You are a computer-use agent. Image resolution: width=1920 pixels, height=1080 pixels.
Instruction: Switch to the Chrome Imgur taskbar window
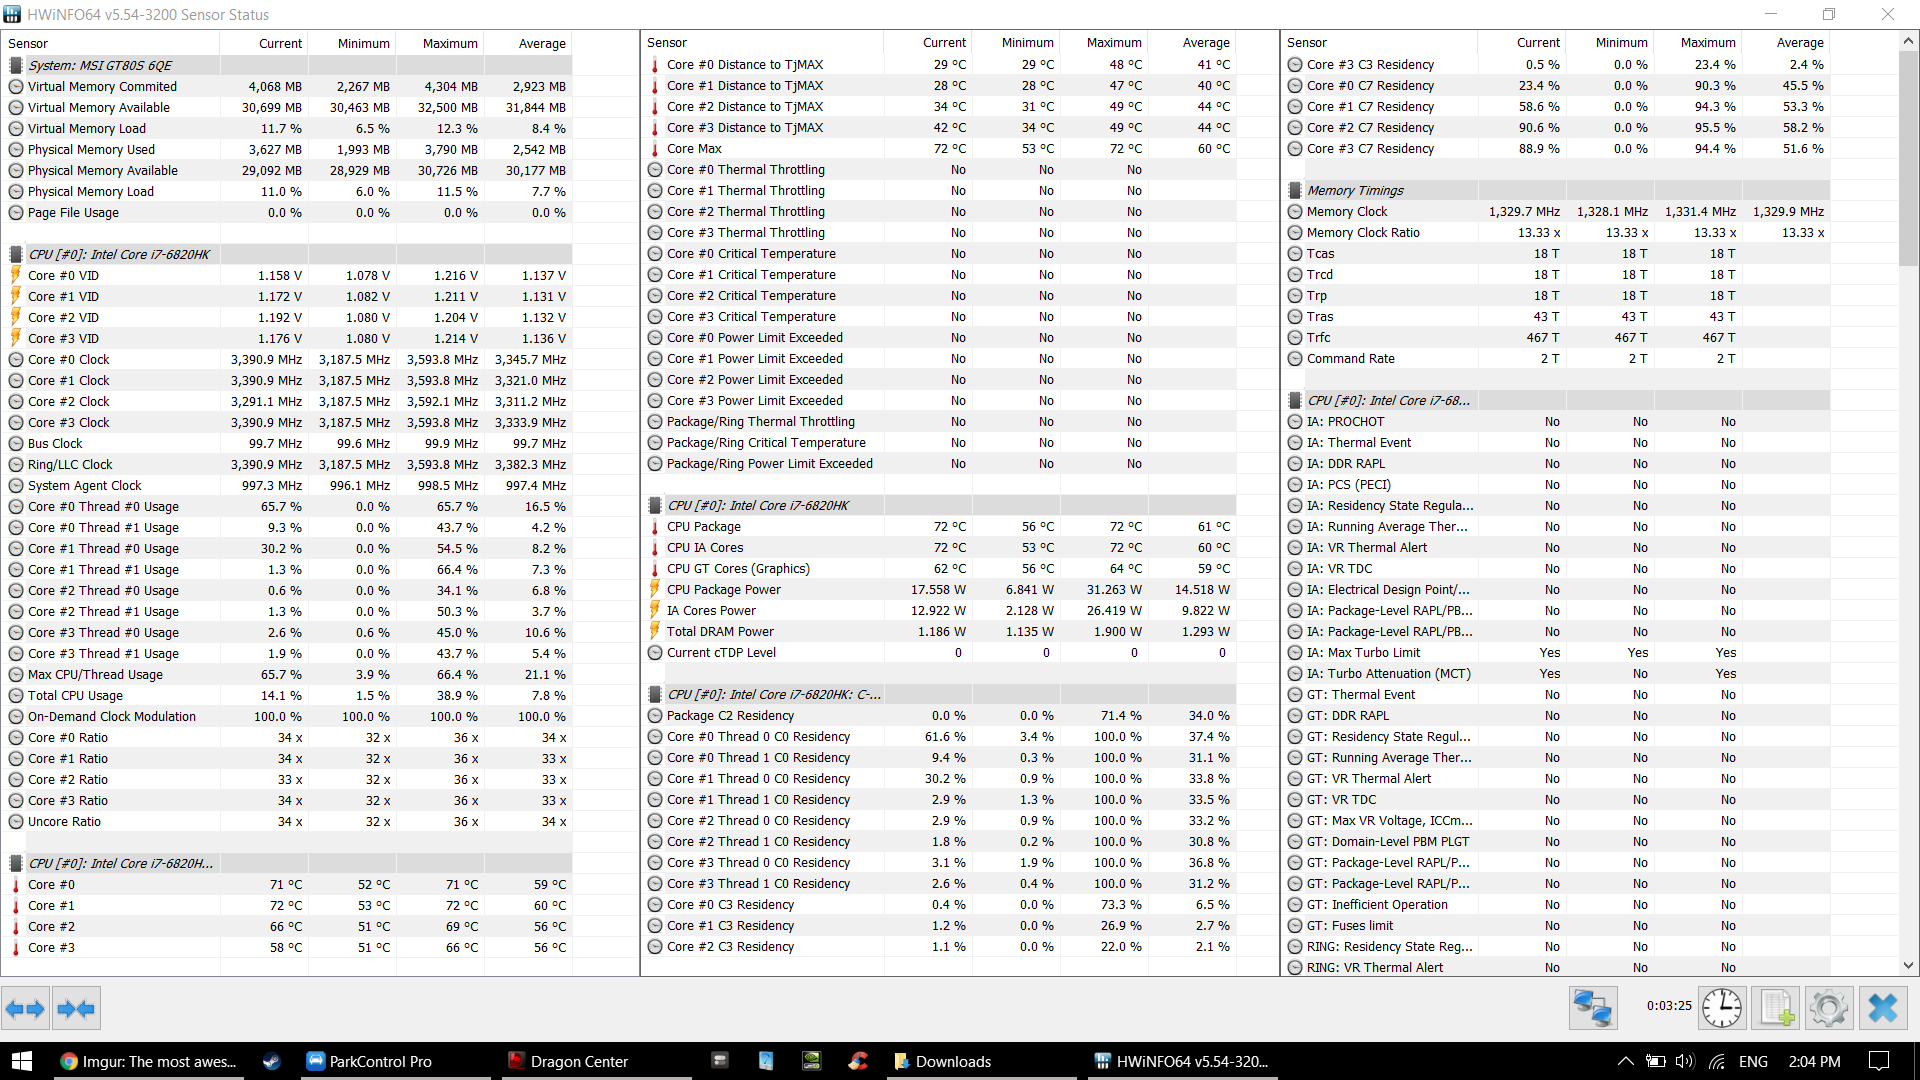(x=148, y=1061)
